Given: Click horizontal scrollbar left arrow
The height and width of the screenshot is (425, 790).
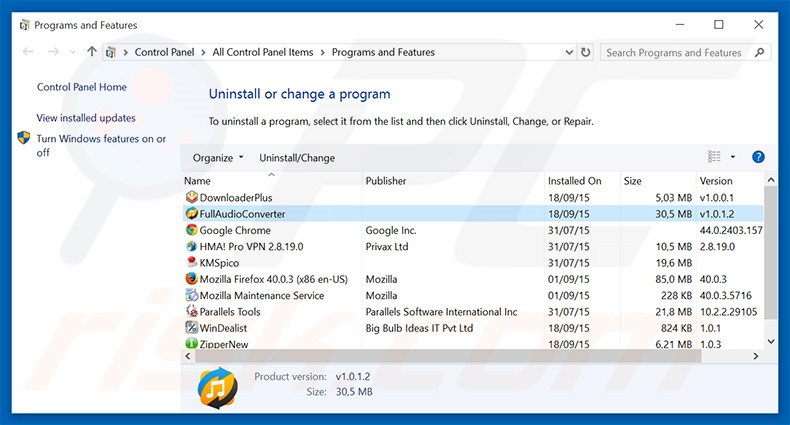Looking at the screenshot, I should click(x=188, y=356).
